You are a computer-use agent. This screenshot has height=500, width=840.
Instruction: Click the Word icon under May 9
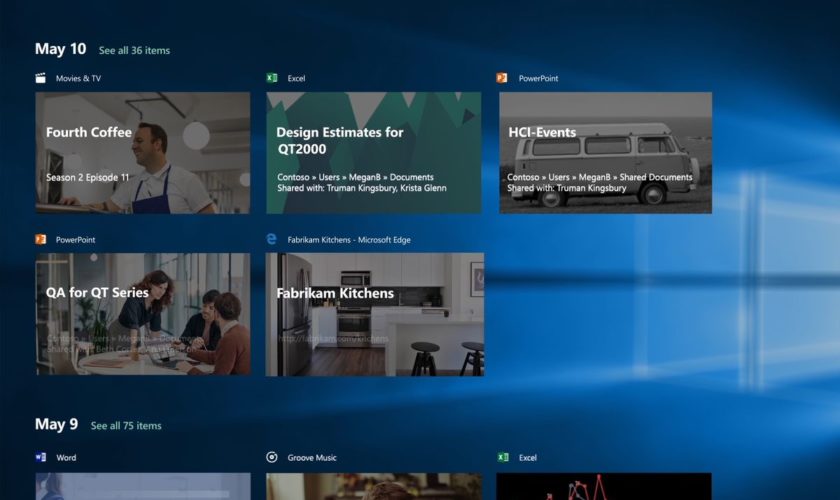coord(41,458)
